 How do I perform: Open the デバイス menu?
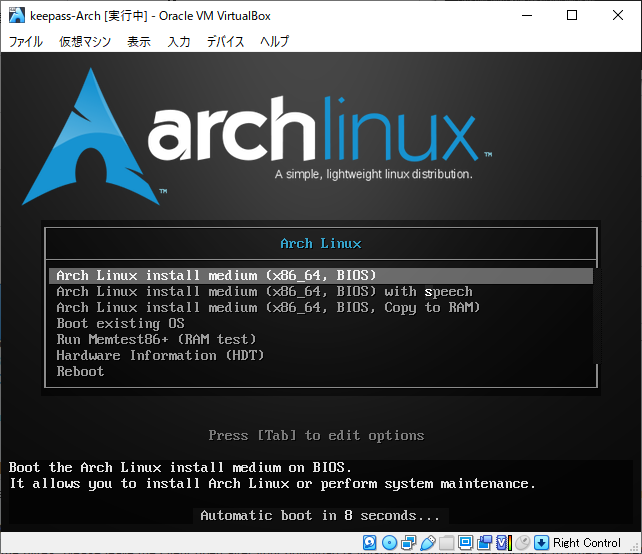pos(226,42)
